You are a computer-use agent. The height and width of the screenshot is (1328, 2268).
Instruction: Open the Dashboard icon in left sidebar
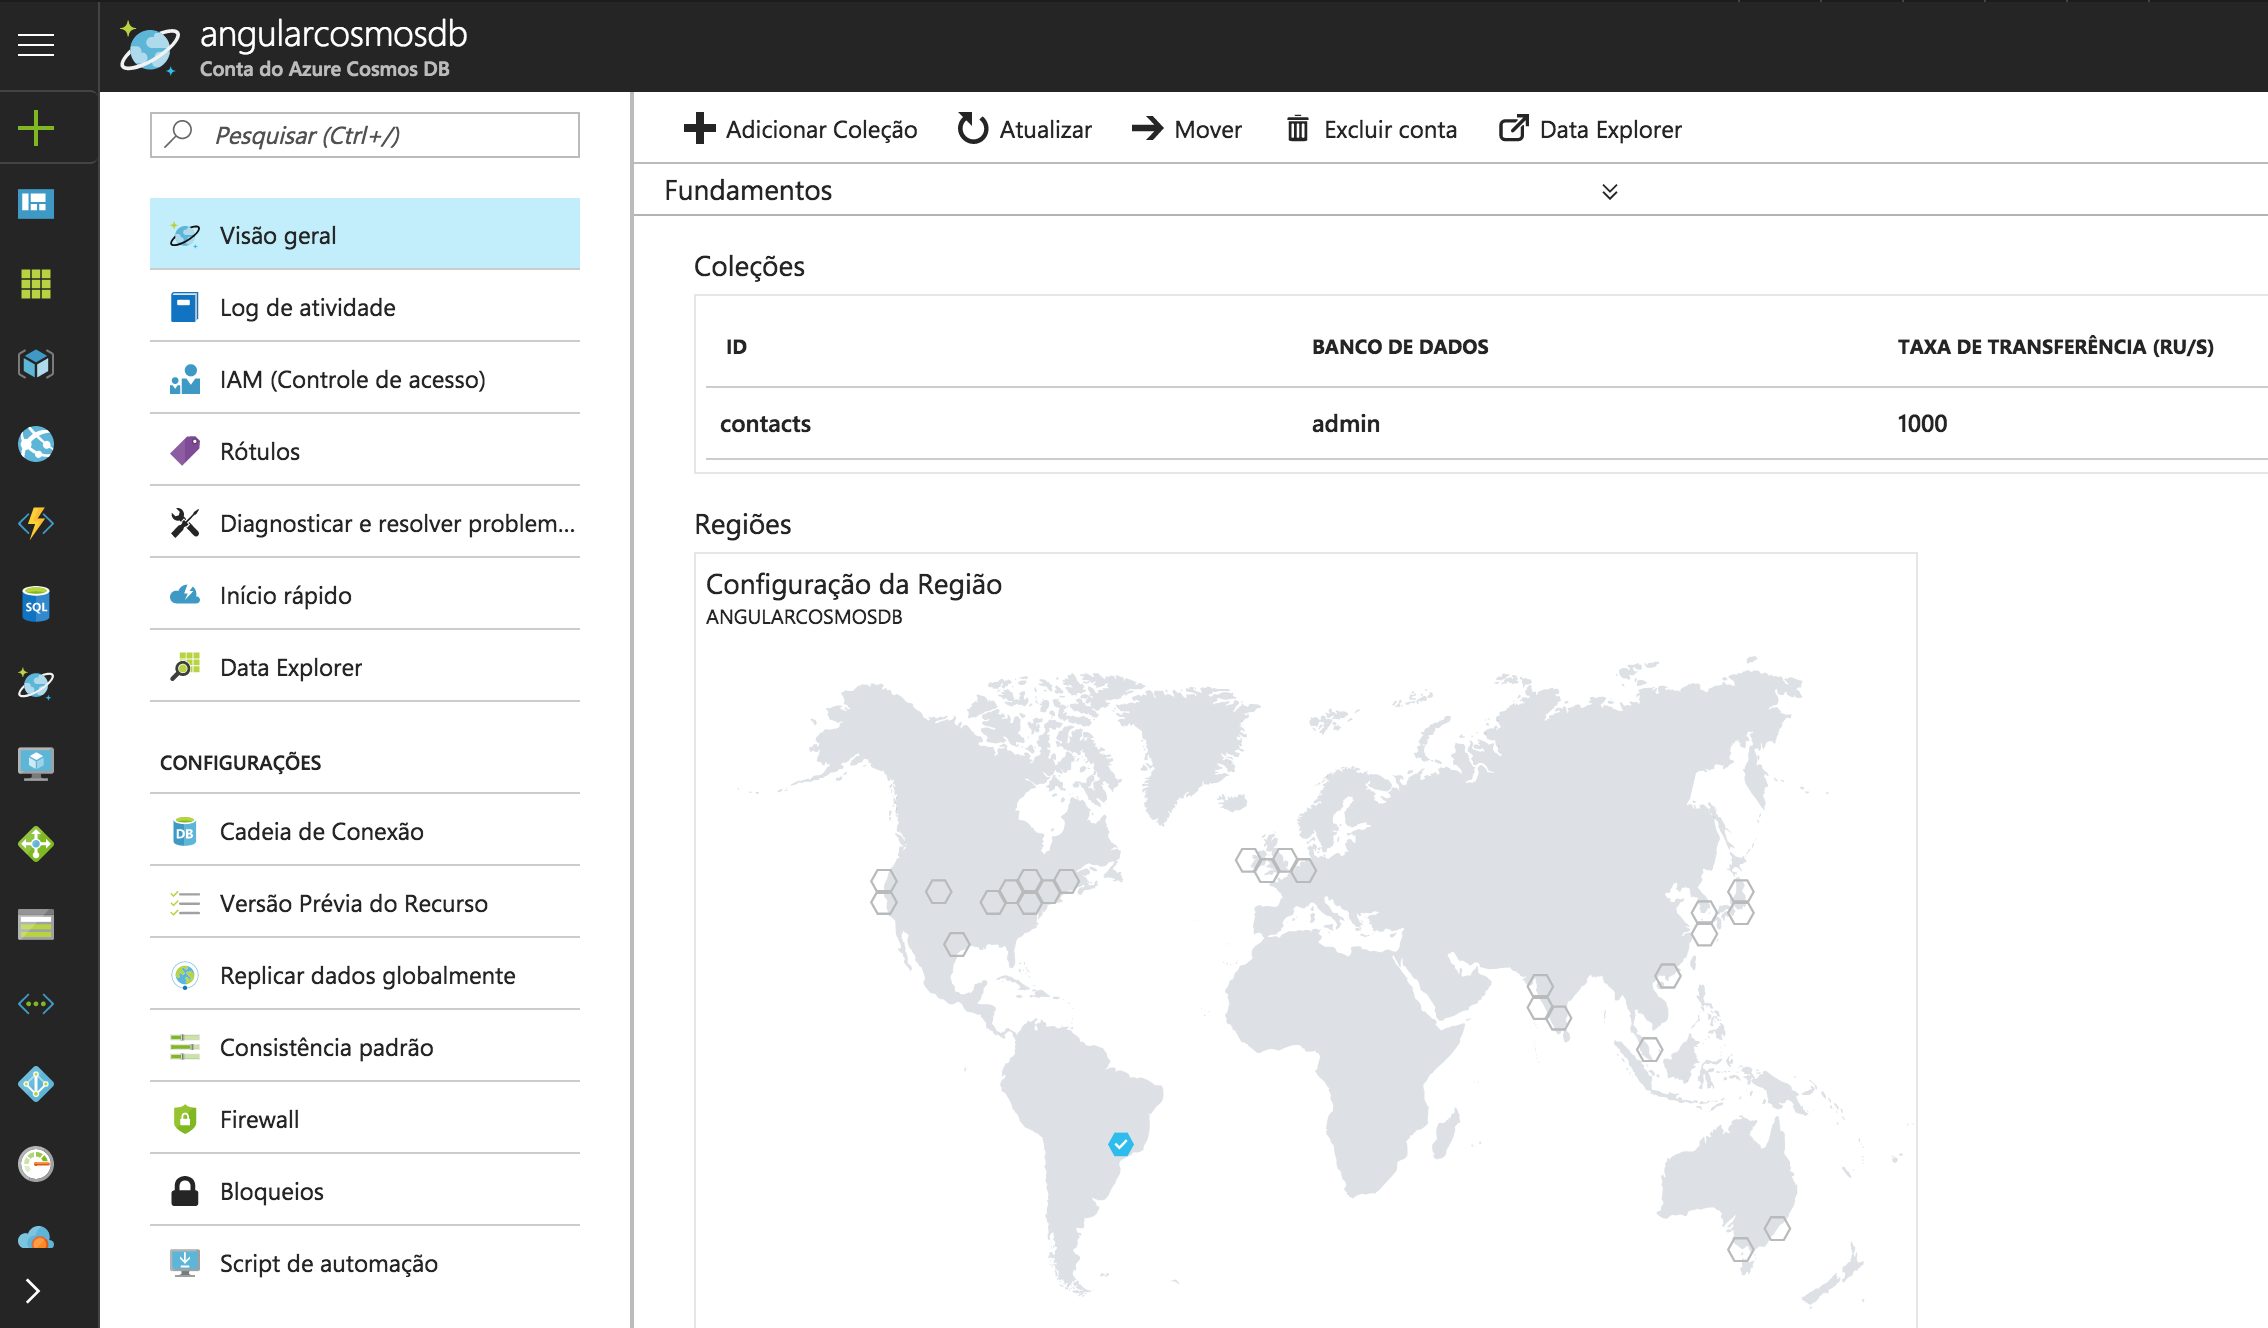pyautogui.click(x=36, y=204)
